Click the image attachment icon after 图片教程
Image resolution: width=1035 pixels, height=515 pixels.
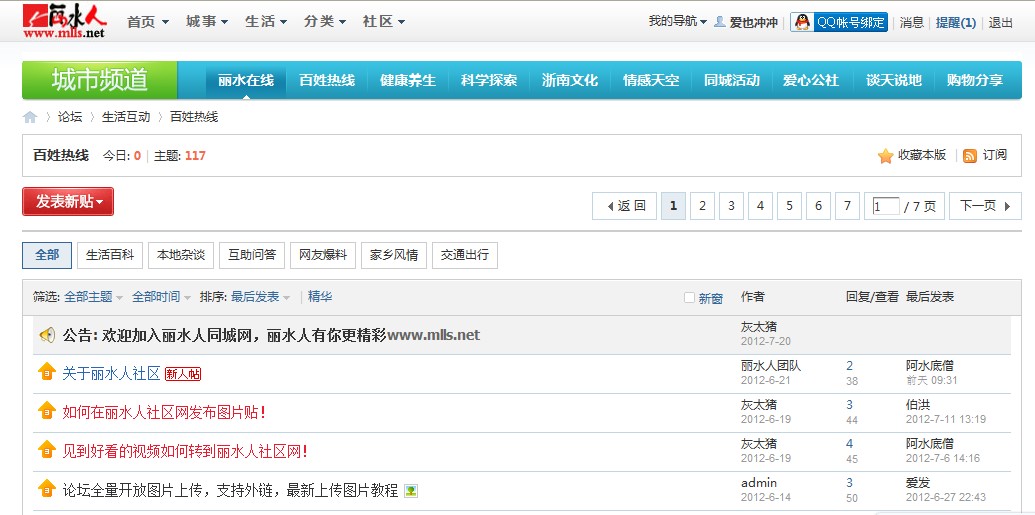[410, 491]
